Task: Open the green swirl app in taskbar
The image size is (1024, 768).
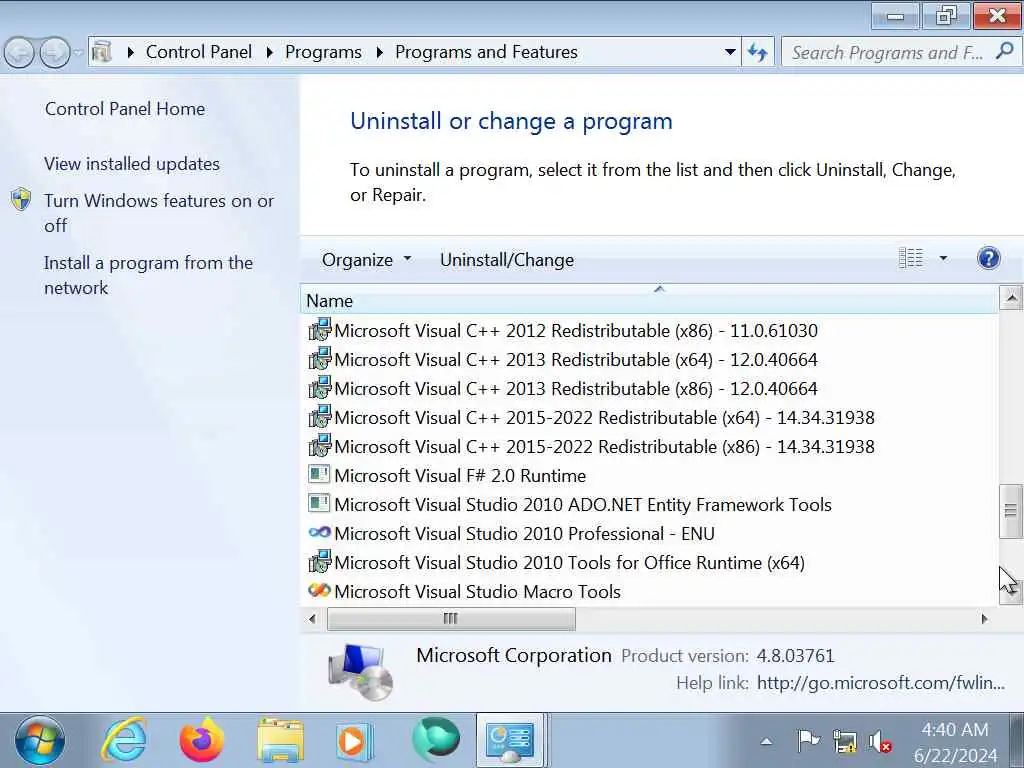Action: [x=436, y=741]
